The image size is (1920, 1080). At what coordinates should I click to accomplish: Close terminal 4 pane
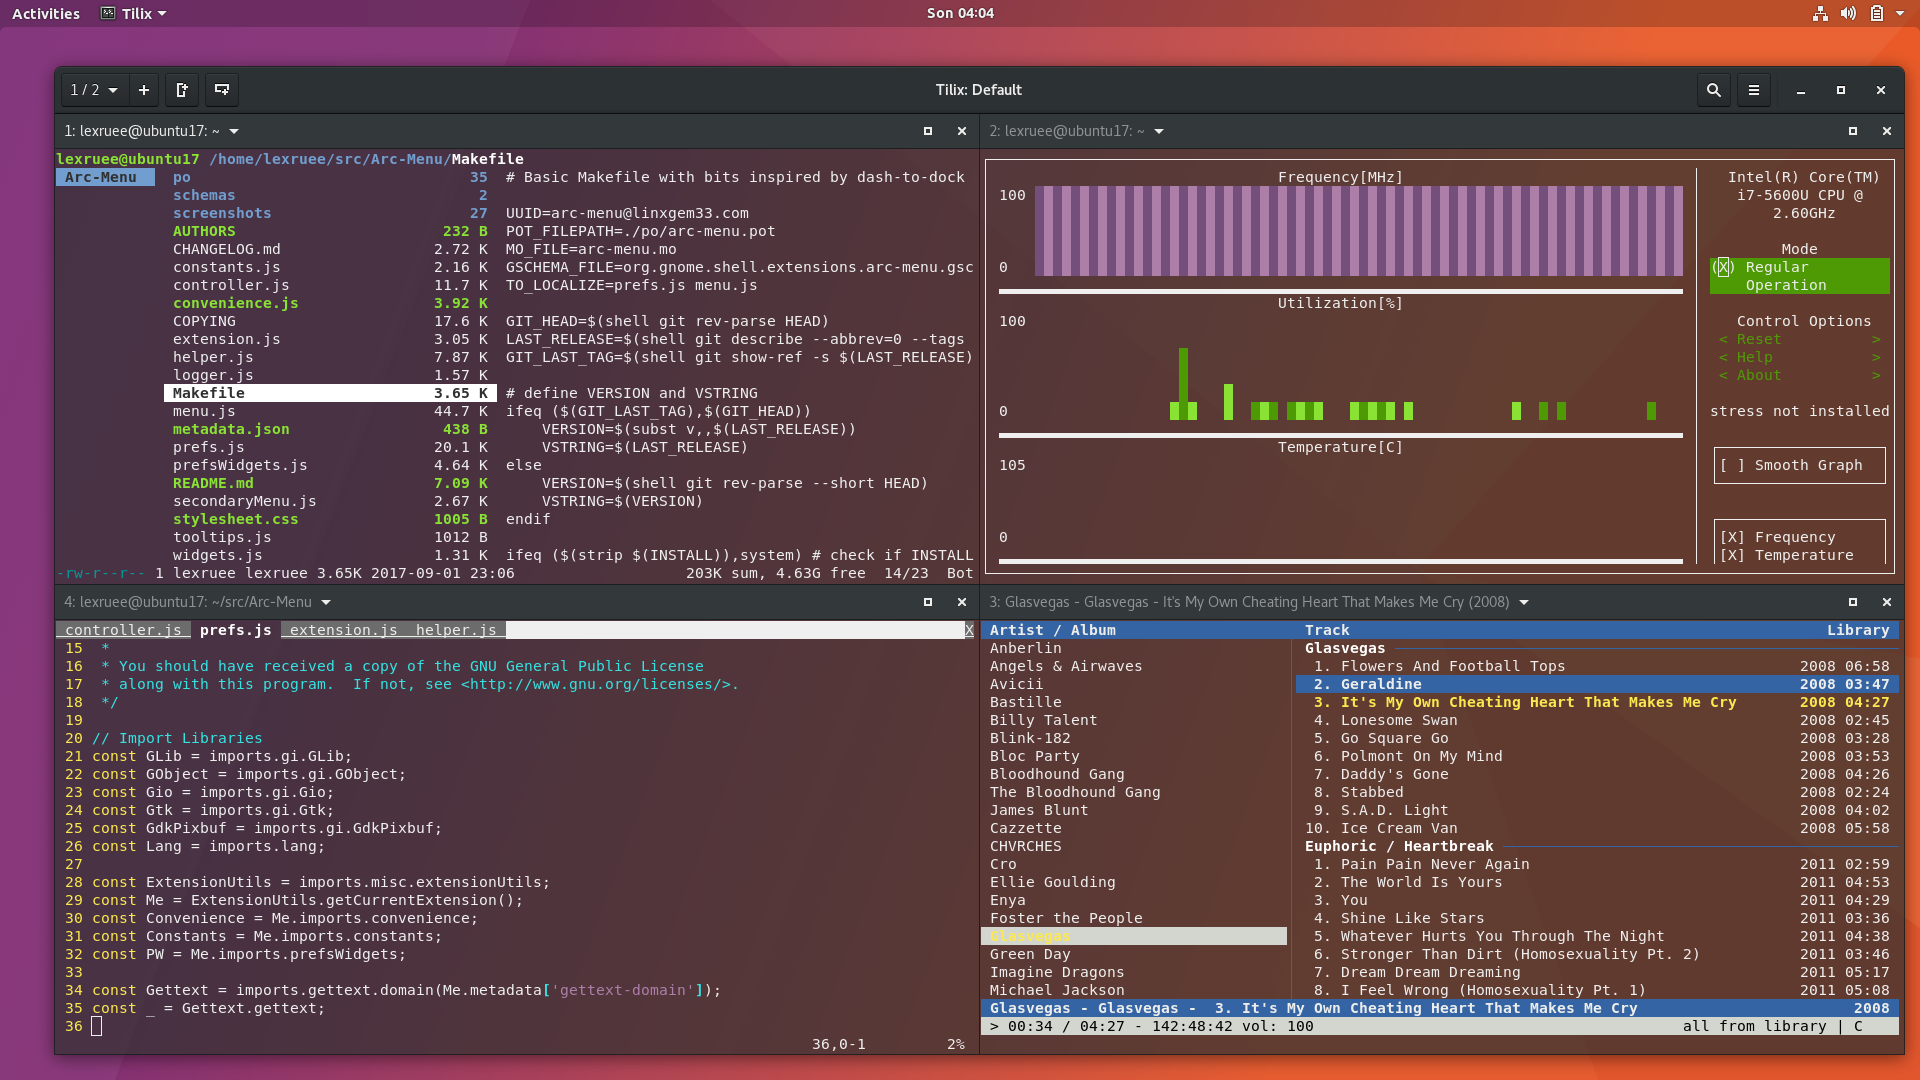(962, 602)
